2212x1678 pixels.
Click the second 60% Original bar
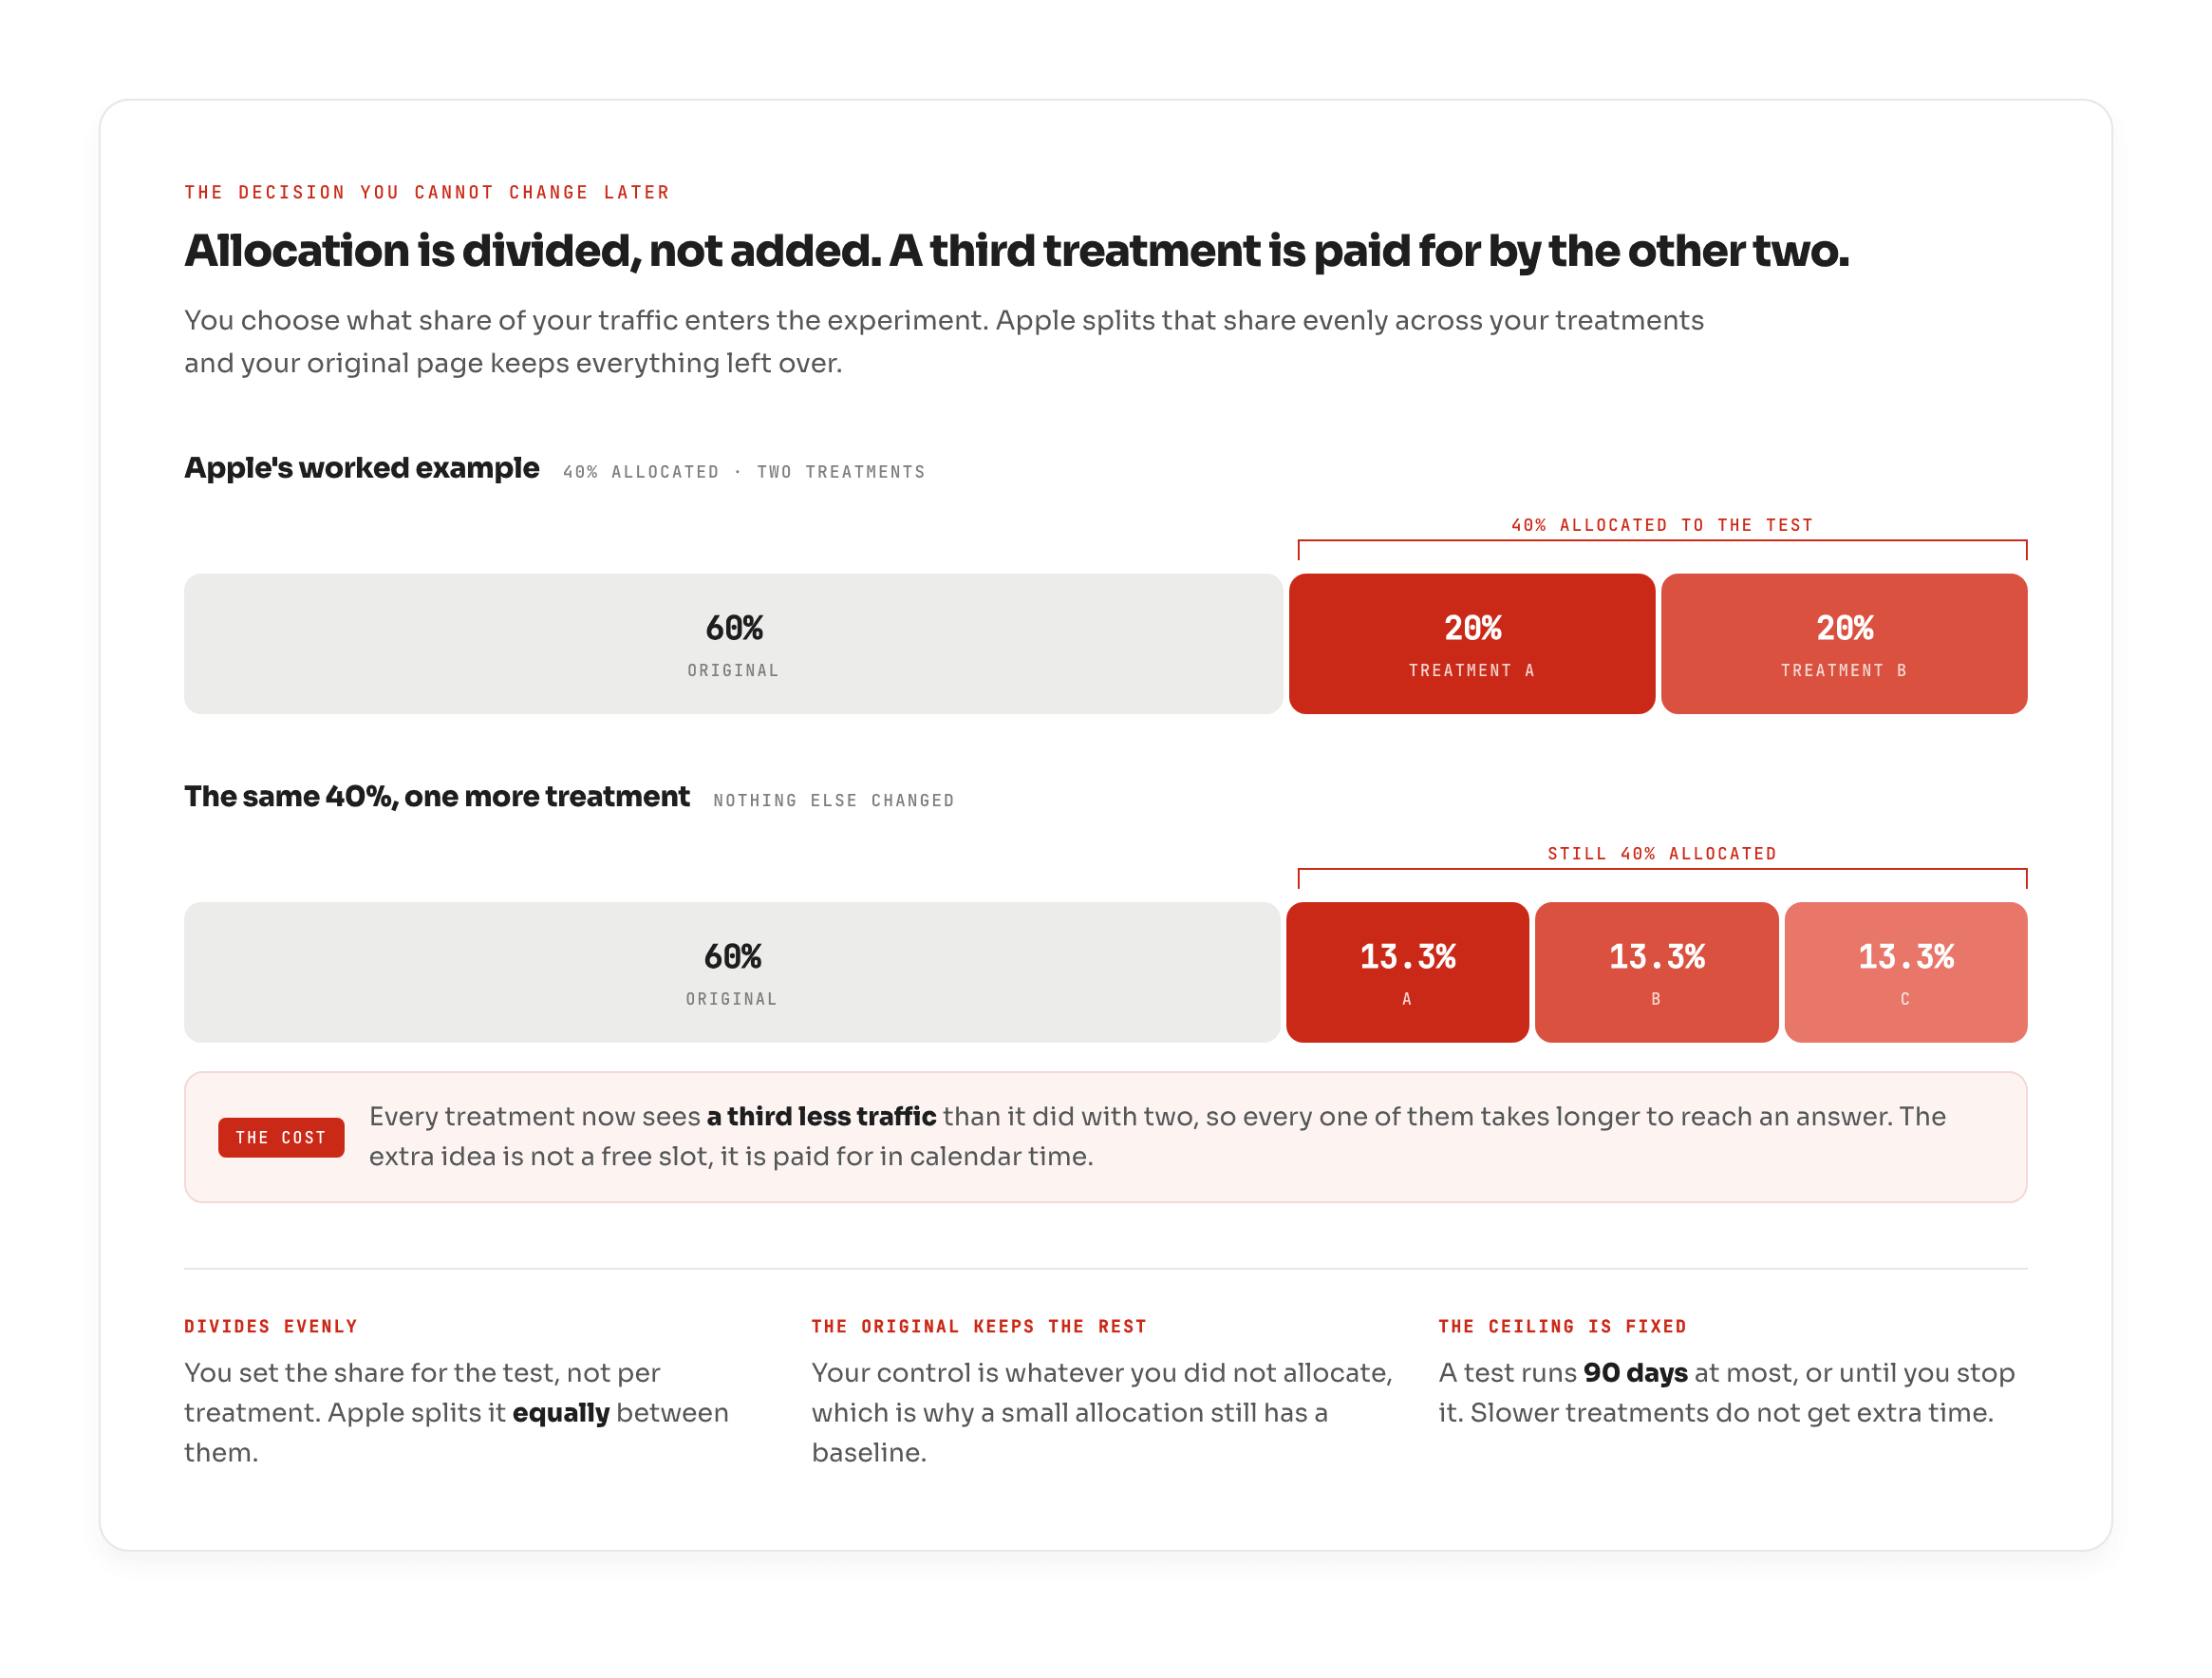[x=732, y=973]
